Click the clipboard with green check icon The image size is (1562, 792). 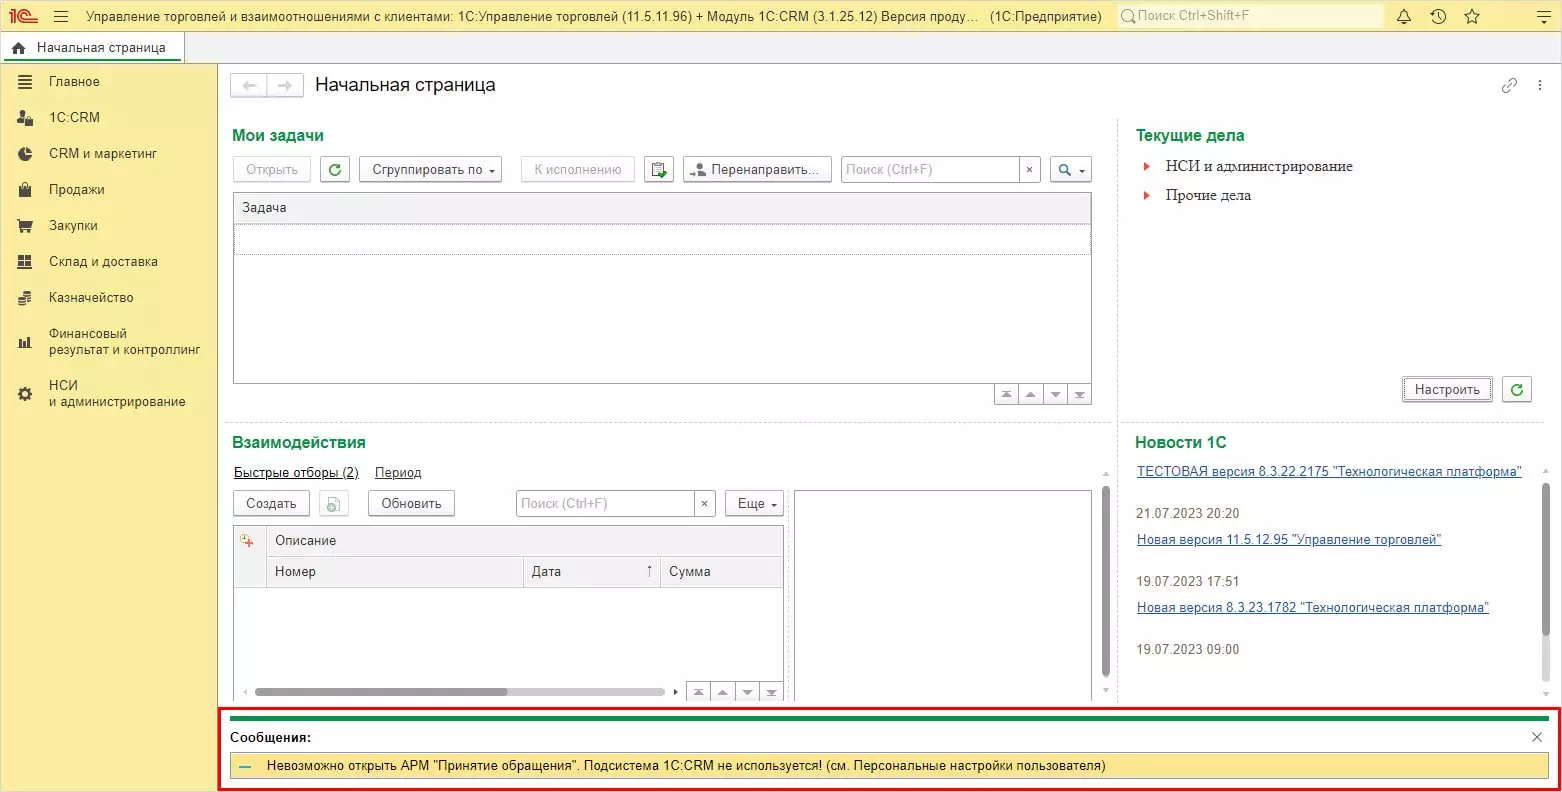[x=659, y=170]
